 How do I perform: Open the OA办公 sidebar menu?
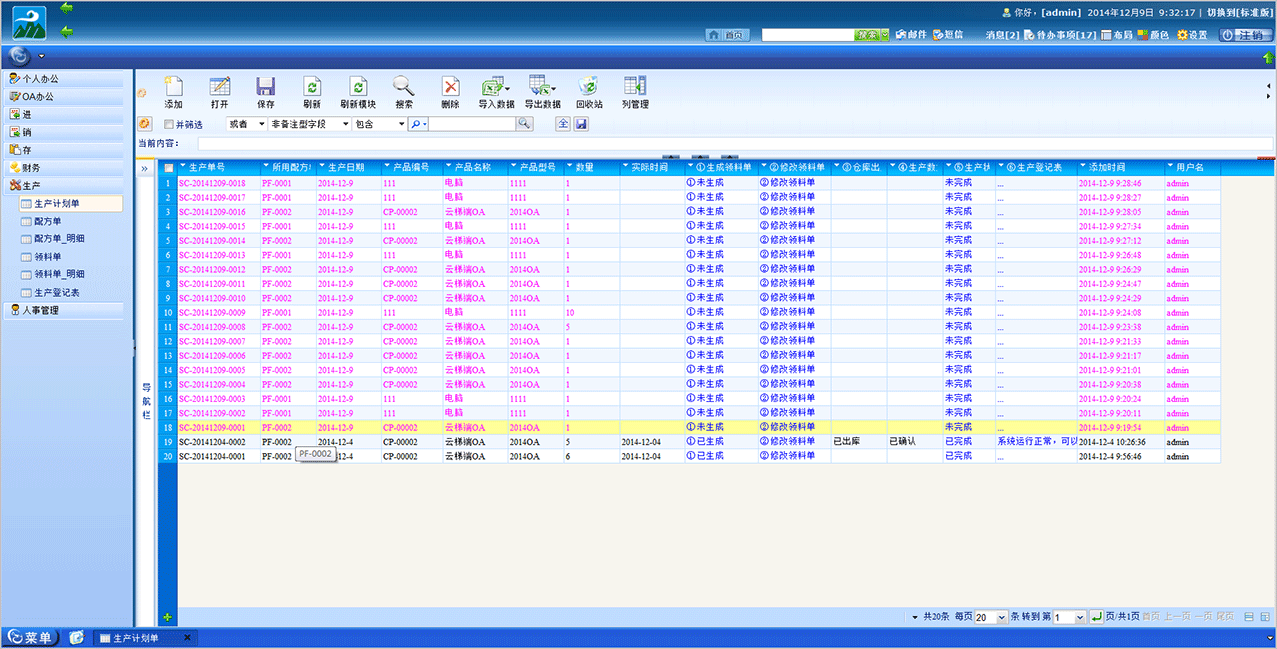(x=66, y=96)
